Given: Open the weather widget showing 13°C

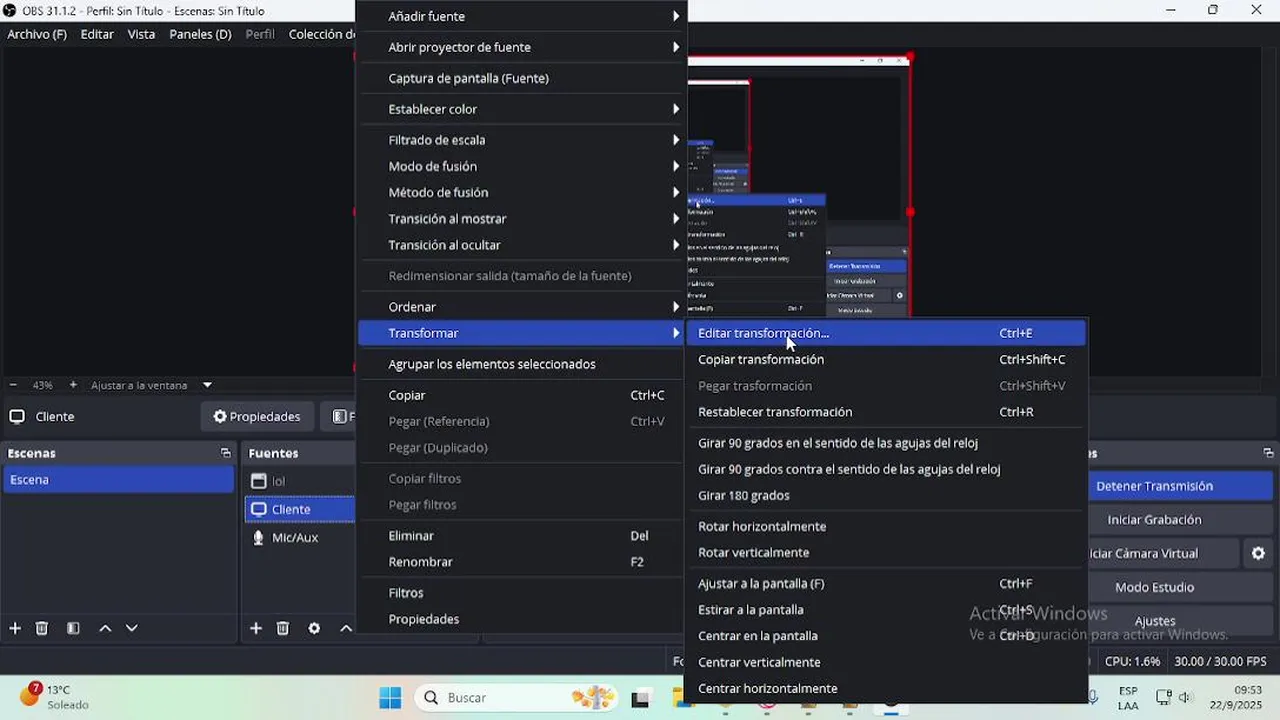Looking at the screenshot, I should pos(55,697).
